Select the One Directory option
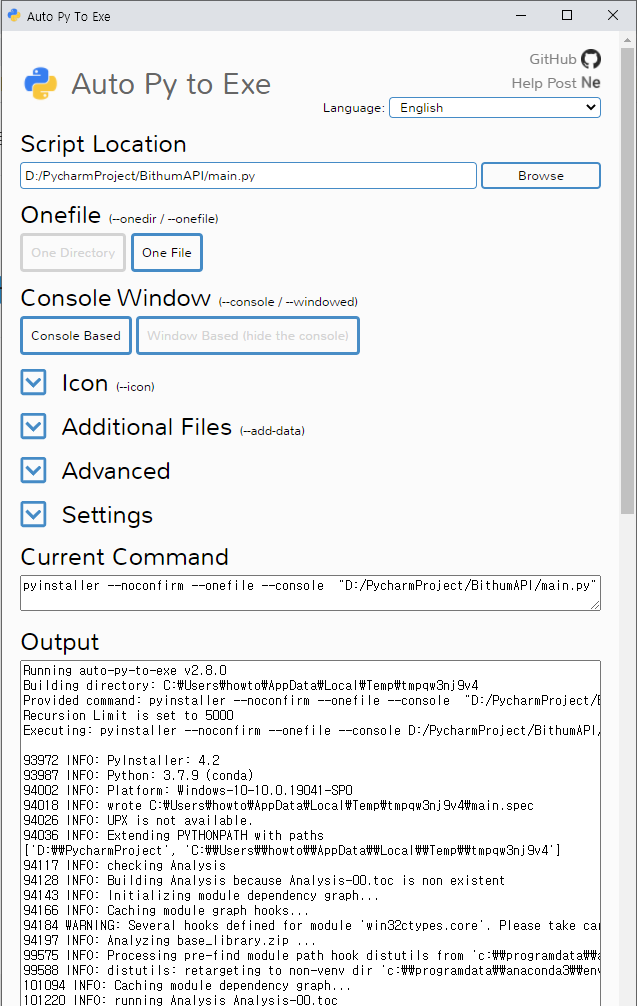 [73, 253]
